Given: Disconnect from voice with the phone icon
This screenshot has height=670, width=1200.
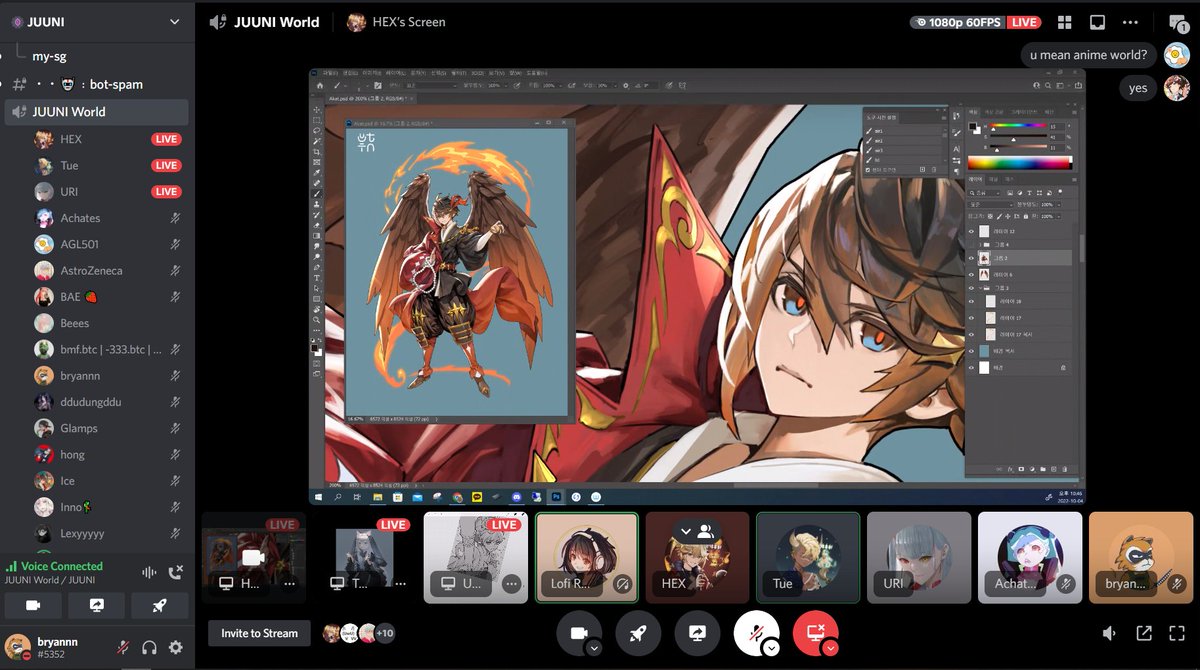Looking at the screenshot, I should [x=177, y=572].
